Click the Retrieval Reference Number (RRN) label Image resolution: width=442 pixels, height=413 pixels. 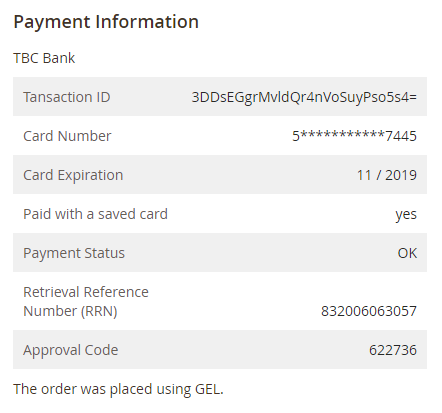[x=86, y=302]
